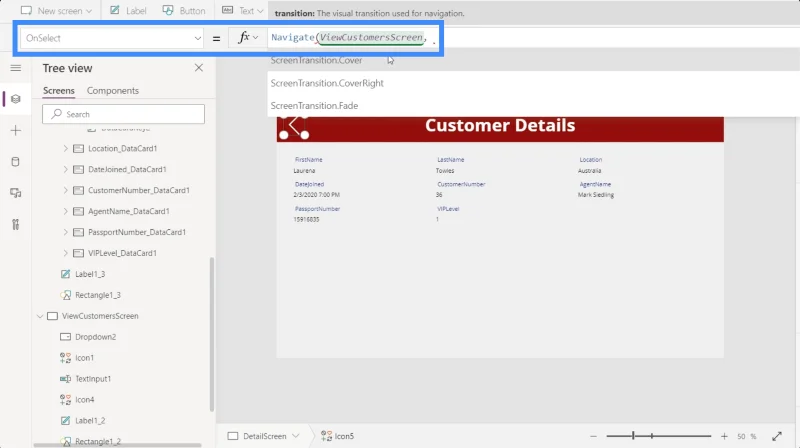Expand CustomerNumber_DataCard1 node
800x448 pixels.
coord(65,190)
